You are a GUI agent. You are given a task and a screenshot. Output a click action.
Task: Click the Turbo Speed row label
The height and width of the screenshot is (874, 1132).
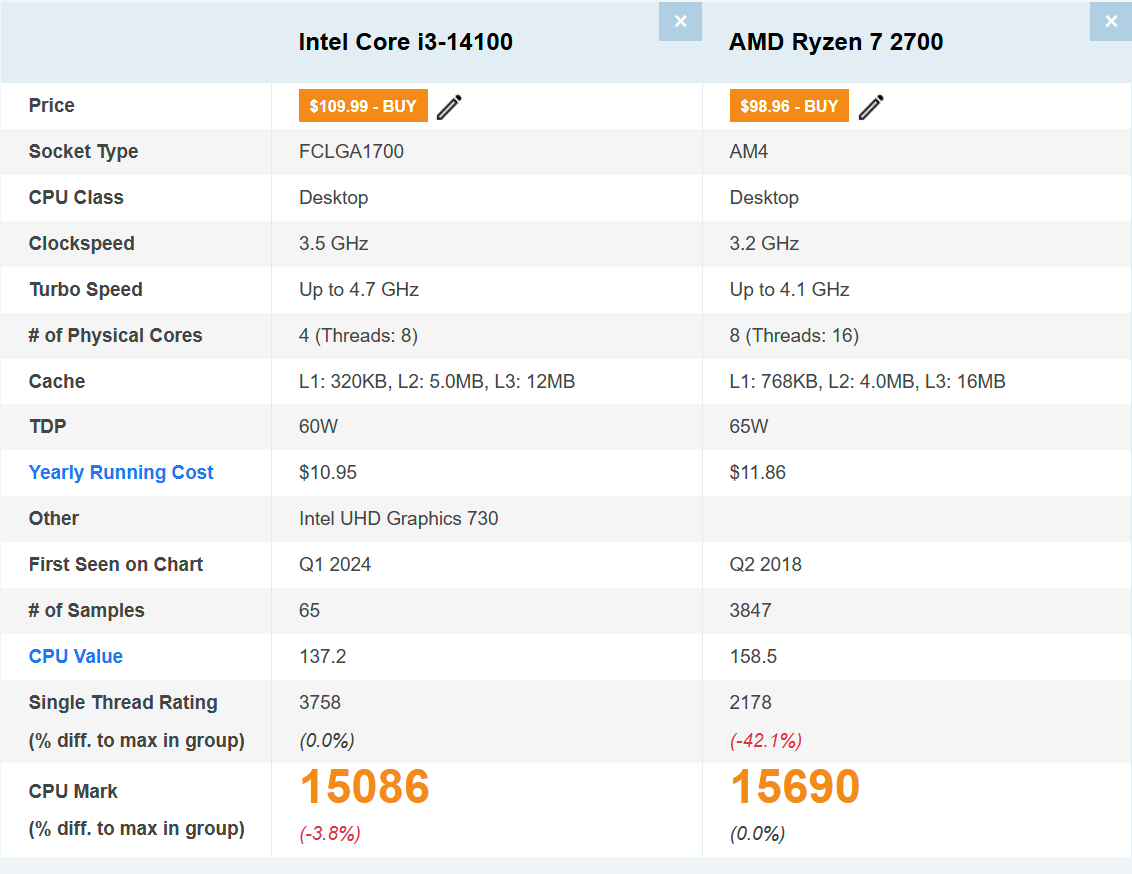[85, 289]
